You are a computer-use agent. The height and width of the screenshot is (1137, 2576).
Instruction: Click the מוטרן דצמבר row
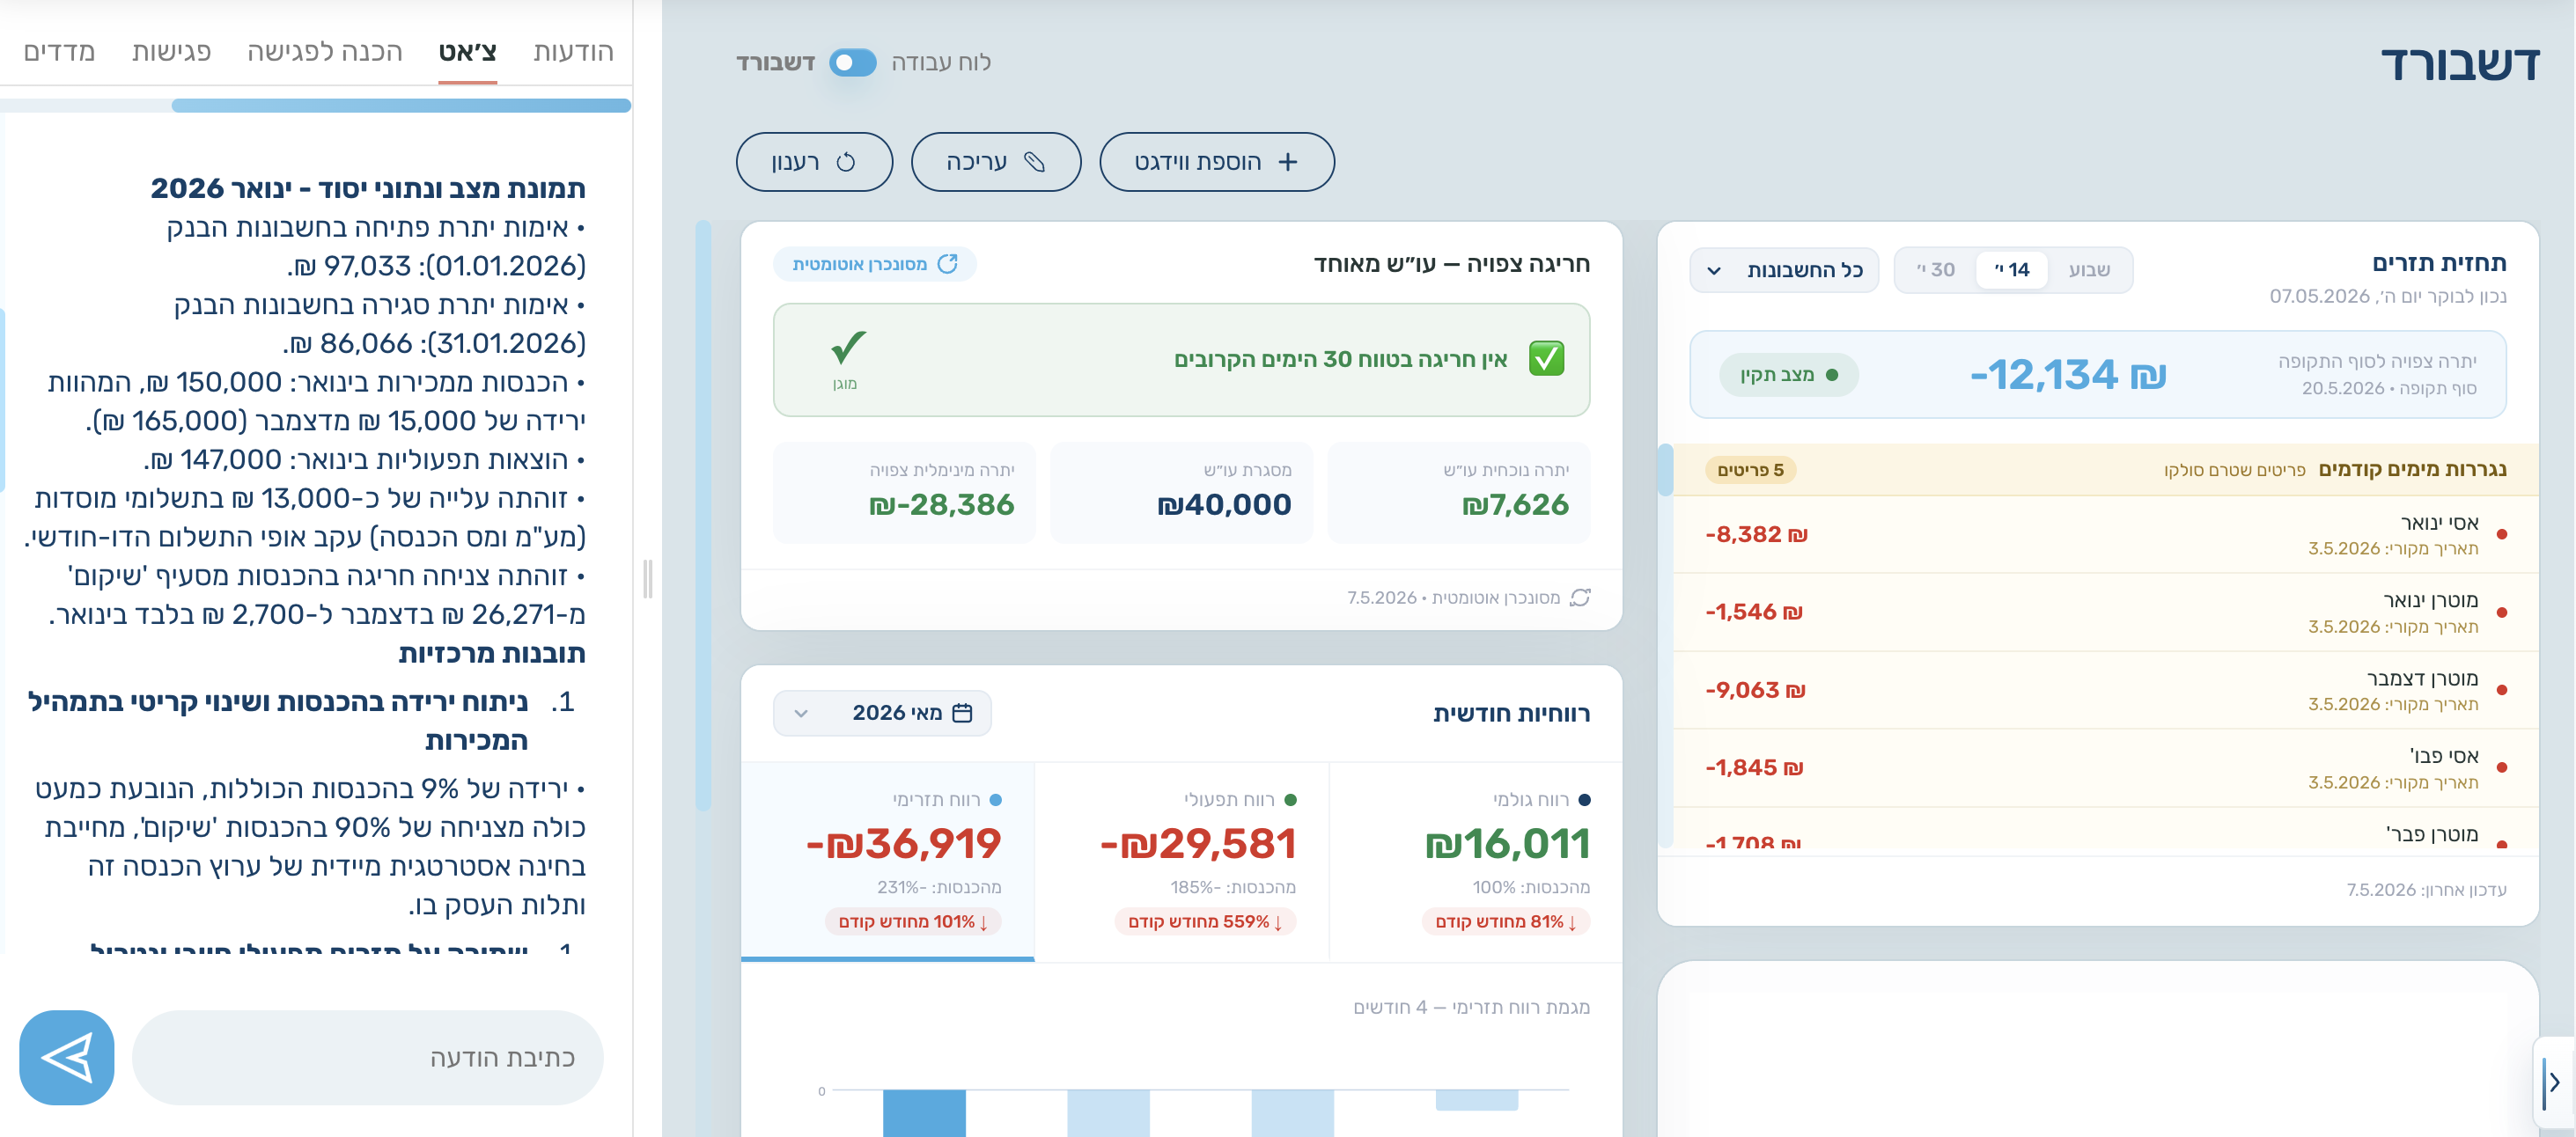[2105, 690]
